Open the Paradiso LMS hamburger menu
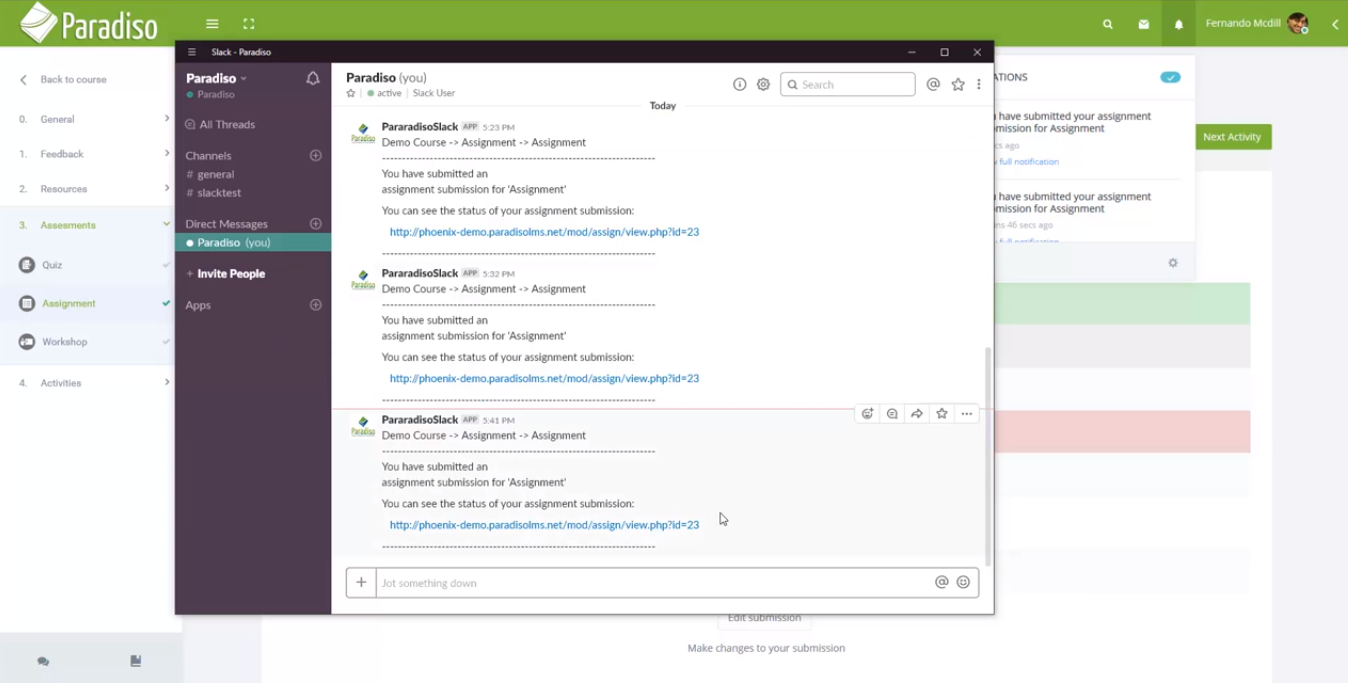Screen dimensions: 1348x683 [x=212, y=23]
